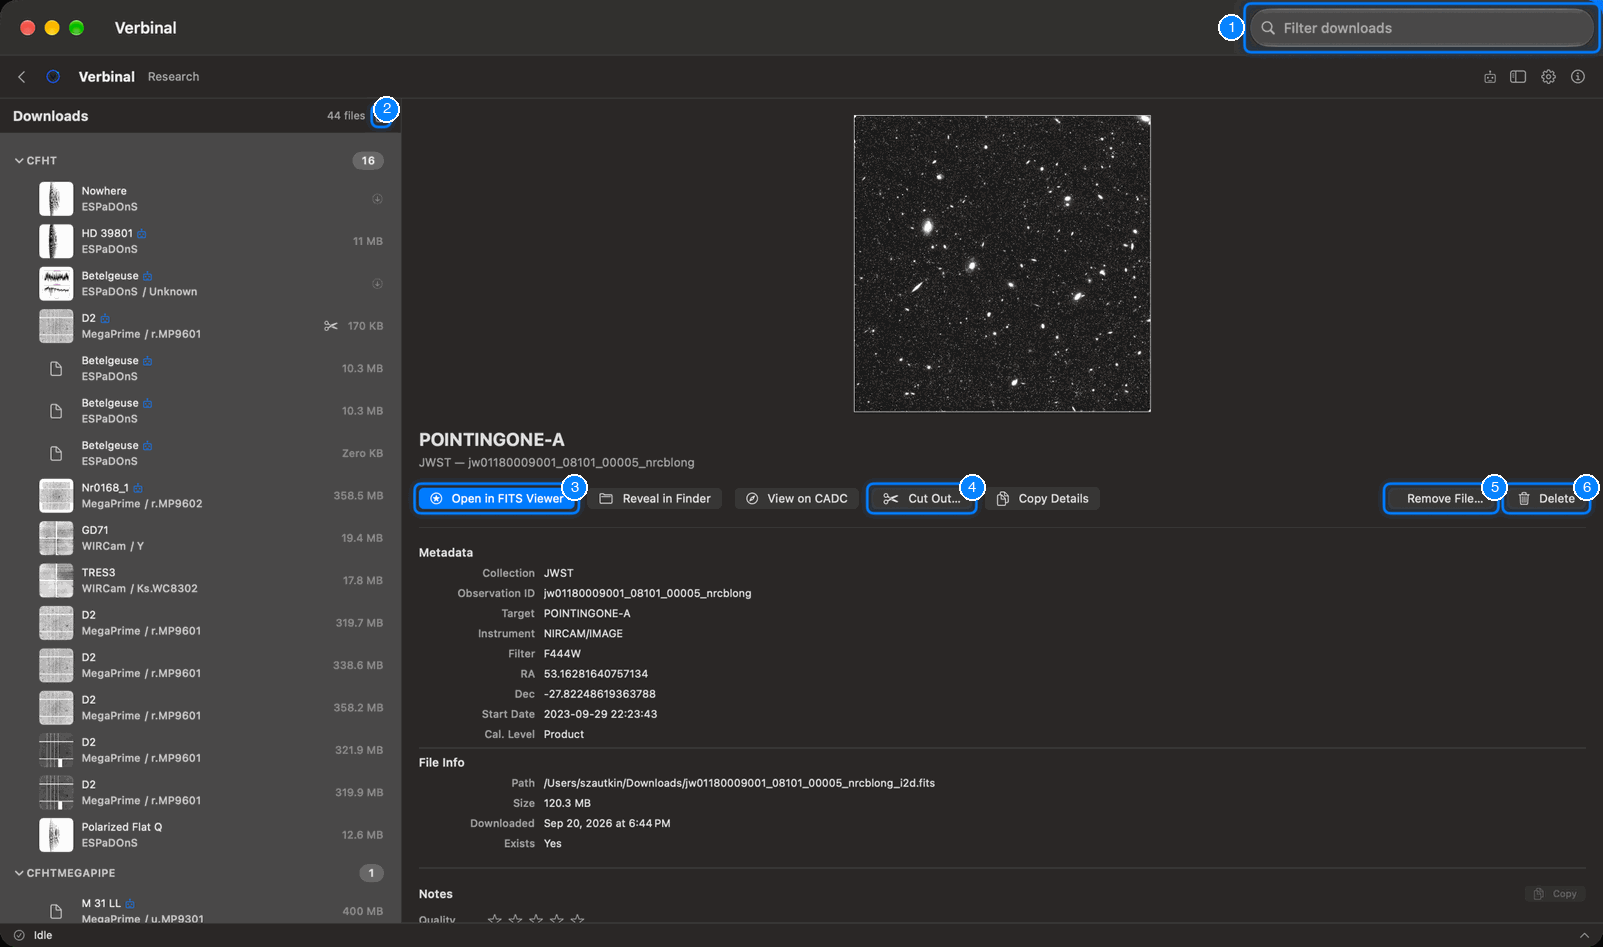Click the file Path value ending nrcblong_i2d.fits
Viewport: 1603px width, 947px height.
pyautogui.click(x=739, y=783)
